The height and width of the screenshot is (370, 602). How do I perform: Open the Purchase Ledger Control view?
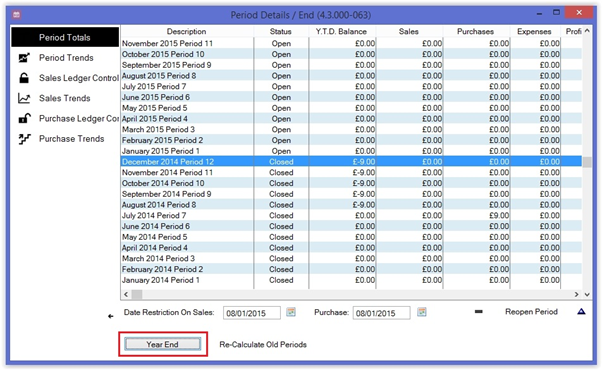(79, 119)
